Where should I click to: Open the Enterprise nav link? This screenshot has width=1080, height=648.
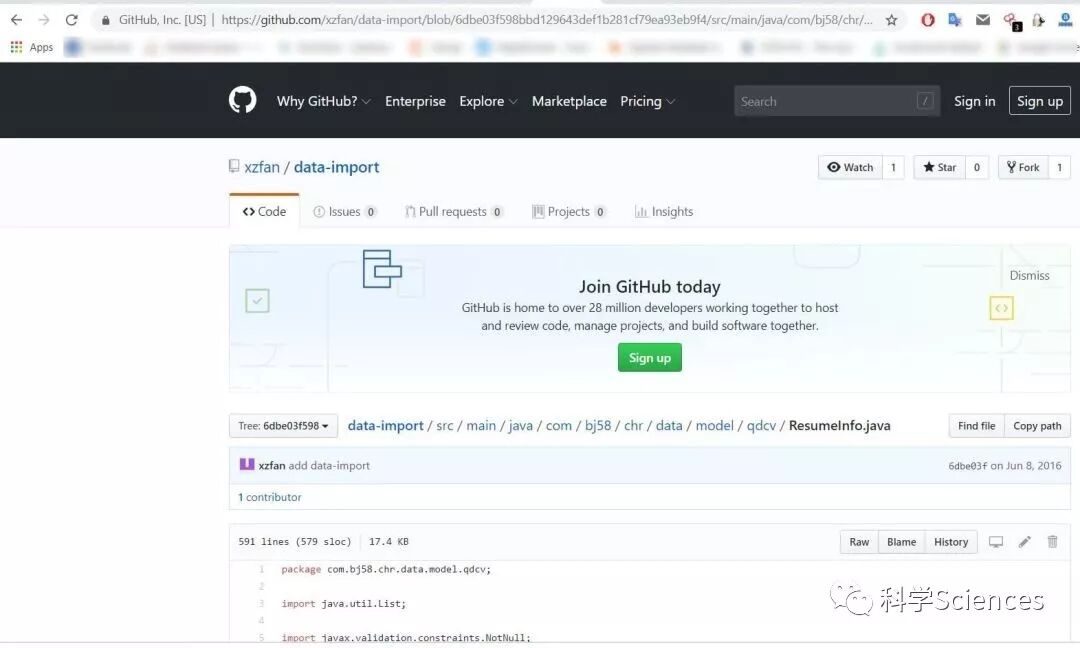point(415,101)
